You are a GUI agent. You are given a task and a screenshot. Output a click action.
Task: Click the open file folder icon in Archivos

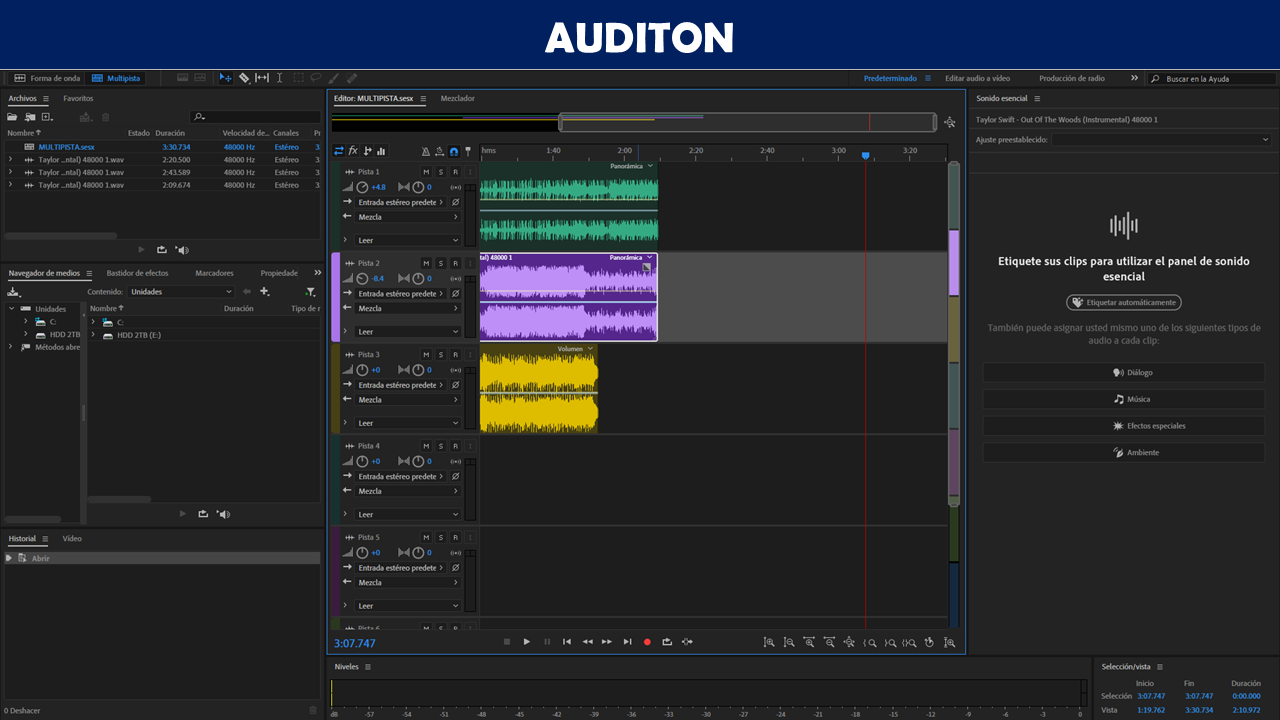13,117
